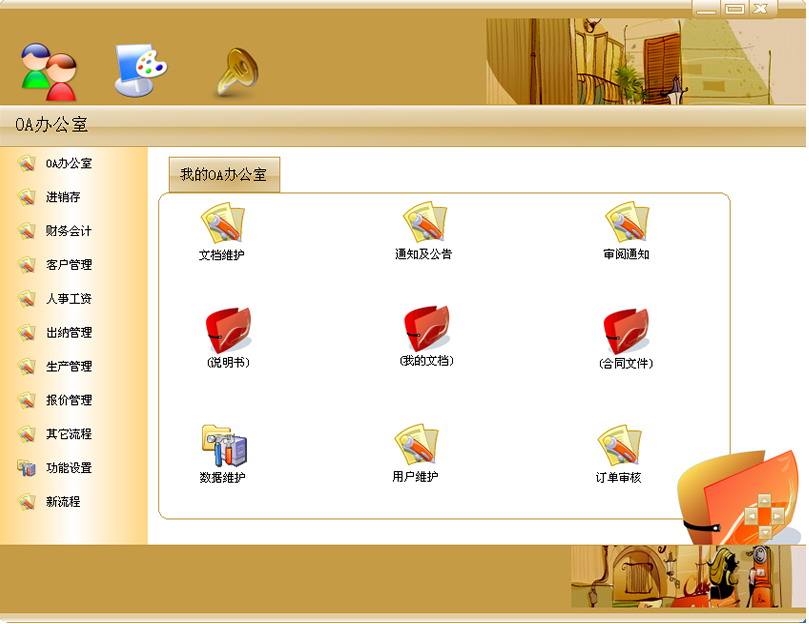809x624 pixels.
Task: Open 生产管理 module label
Action: pyautogui.click(x=69, y=366)
